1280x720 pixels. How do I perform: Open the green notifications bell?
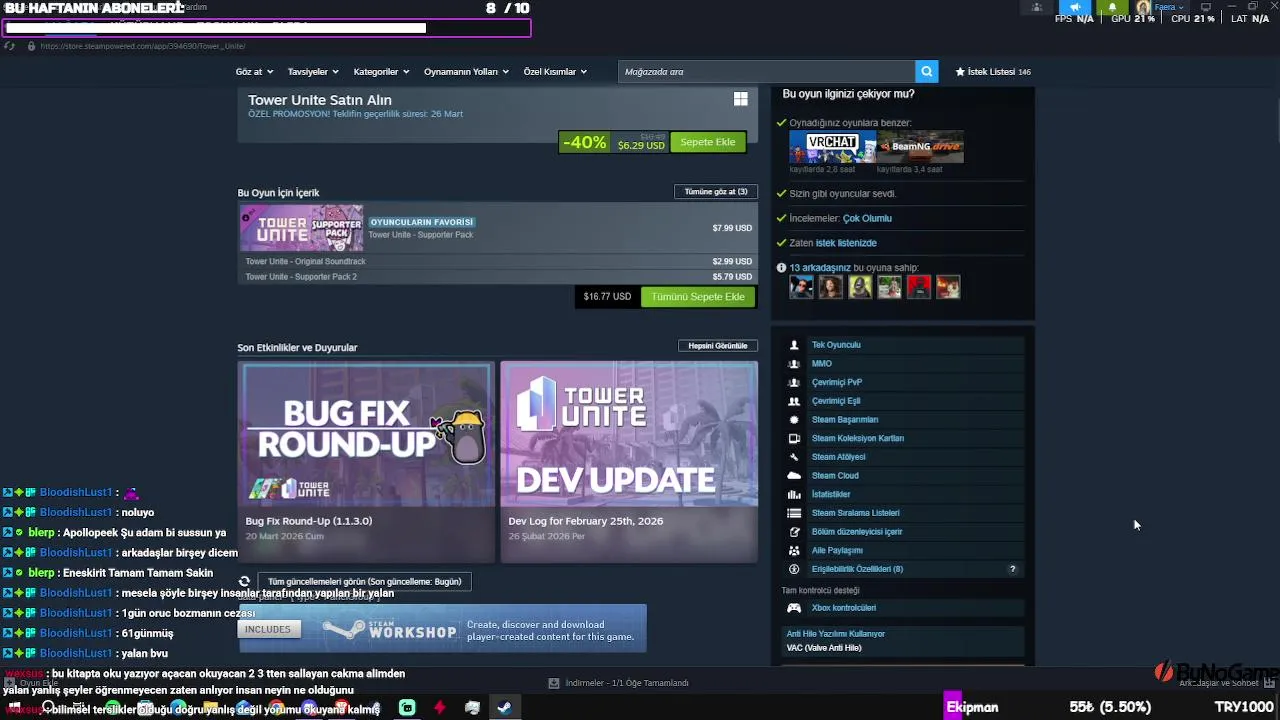1112,7
